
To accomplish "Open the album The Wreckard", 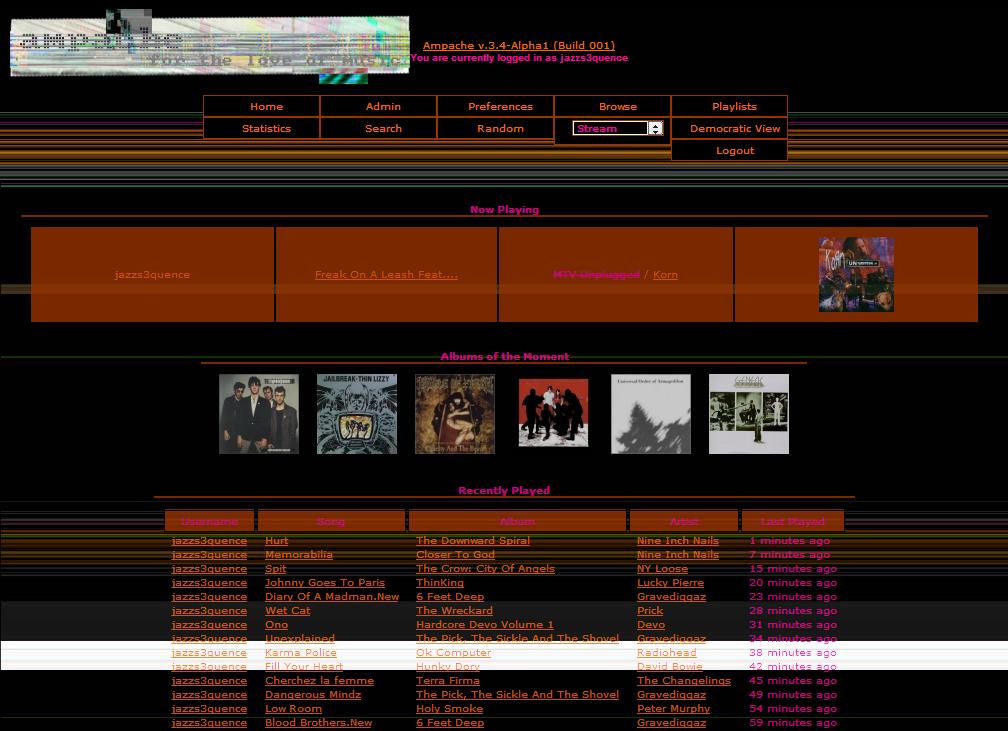I will pos(454,611).
